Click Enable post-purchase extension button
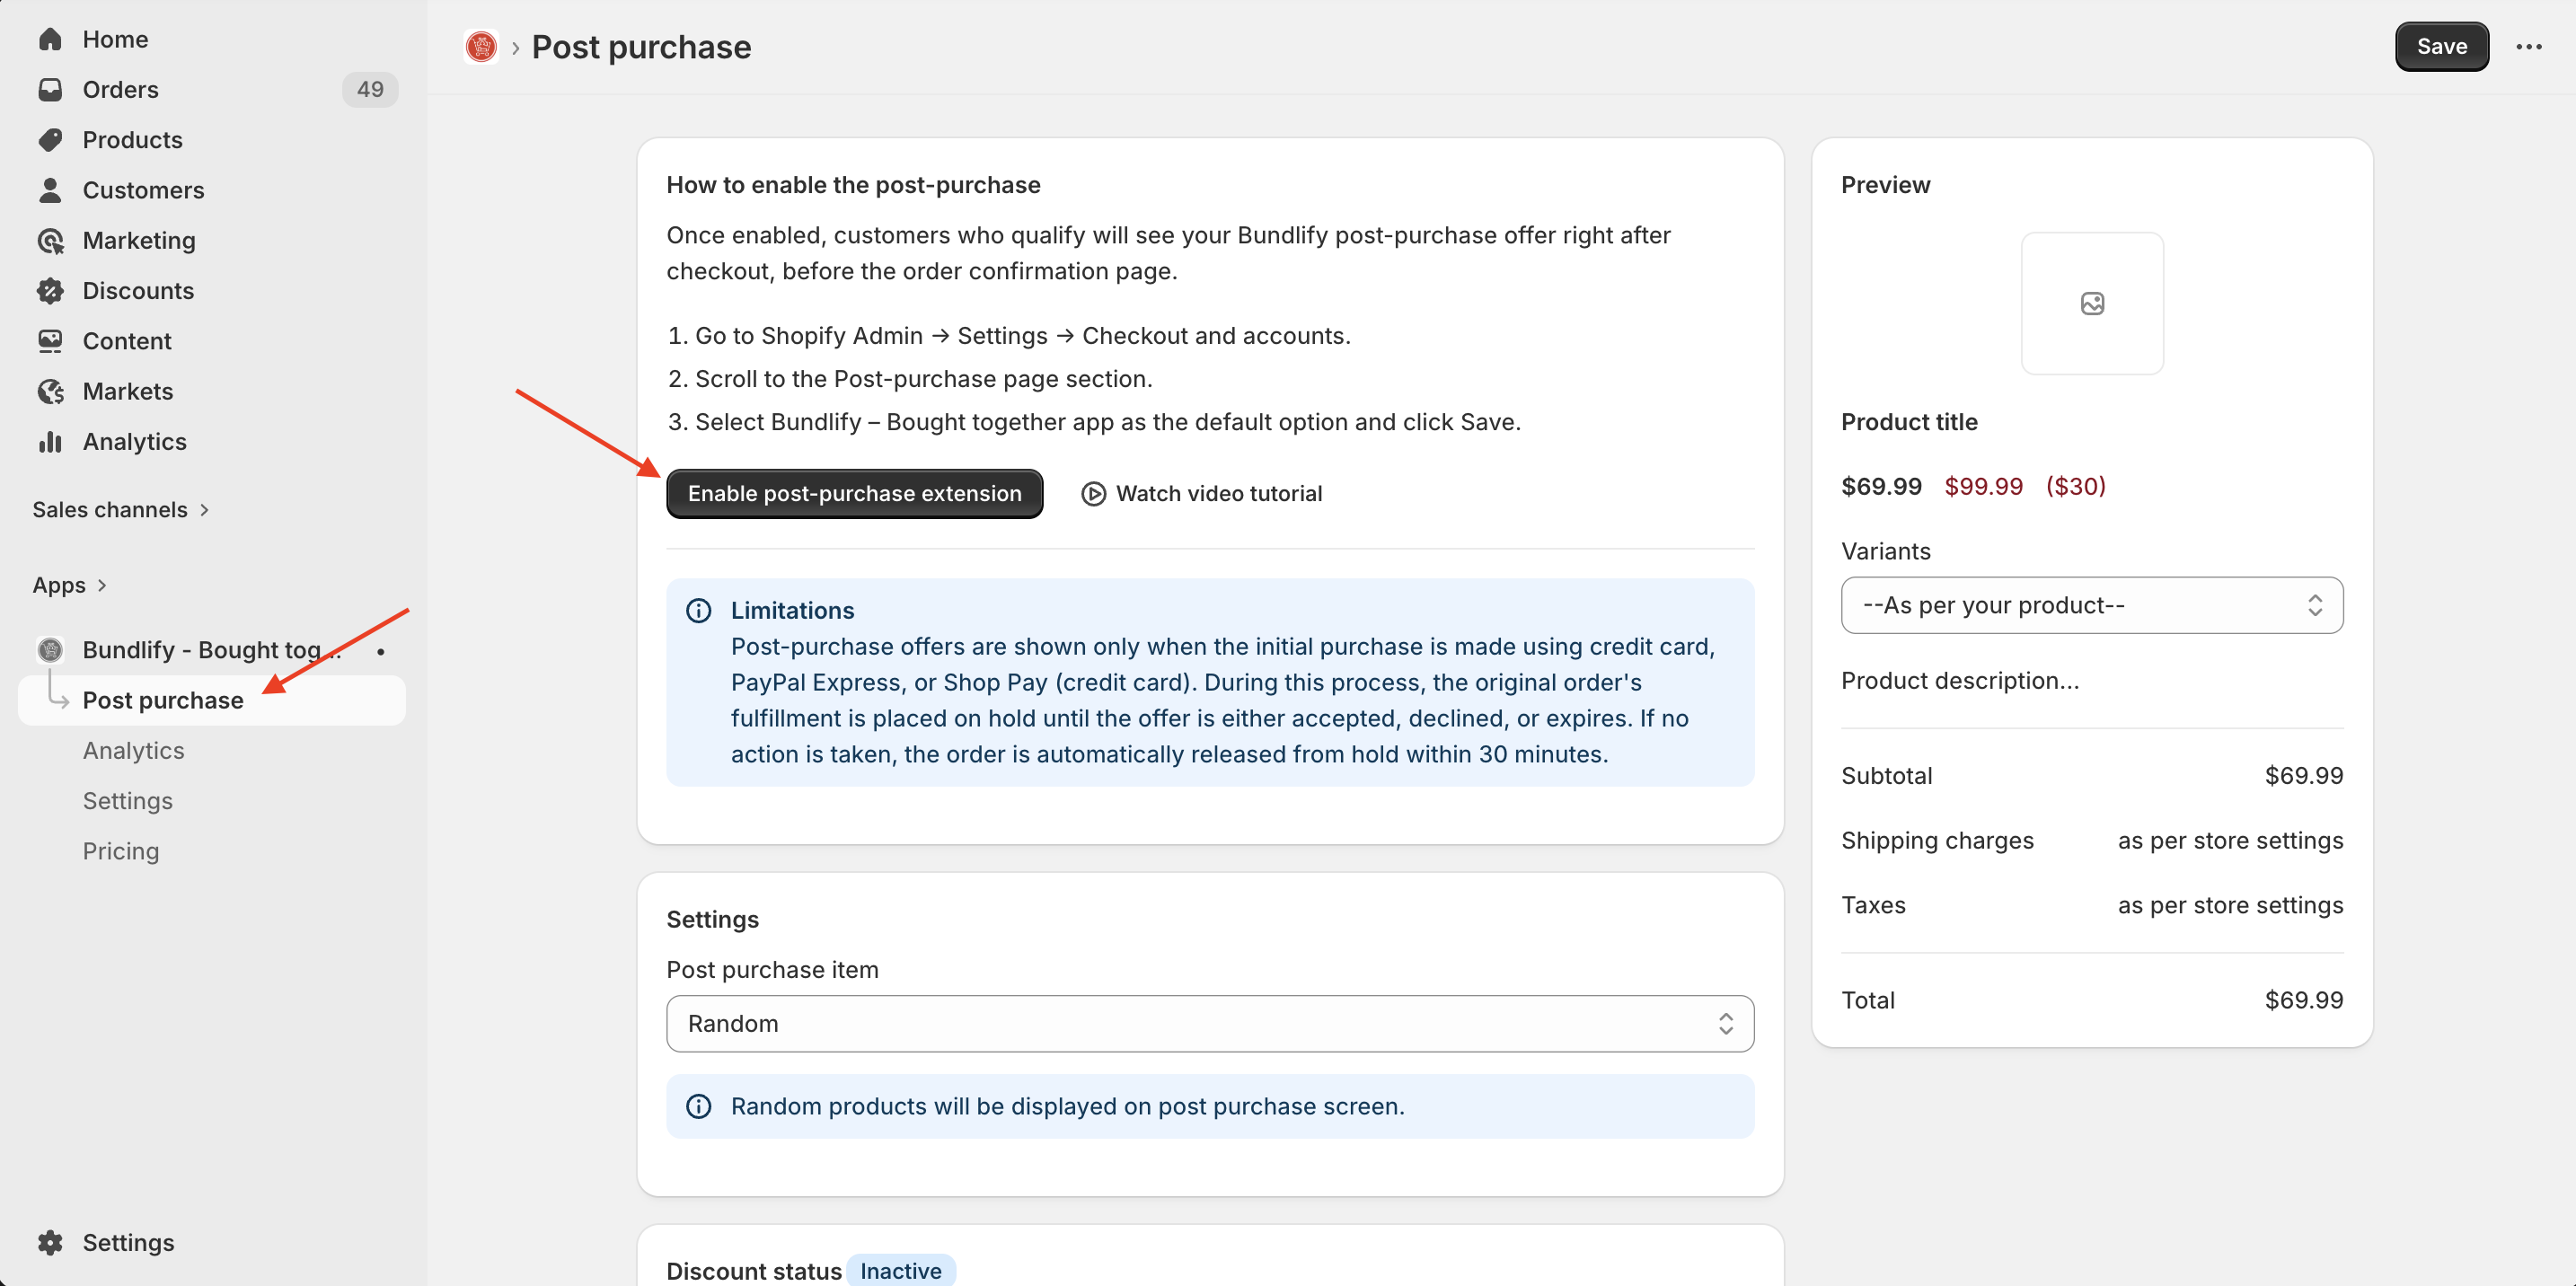The image size is (2576, 1286). pyautogui.click(x=854, y=493)
